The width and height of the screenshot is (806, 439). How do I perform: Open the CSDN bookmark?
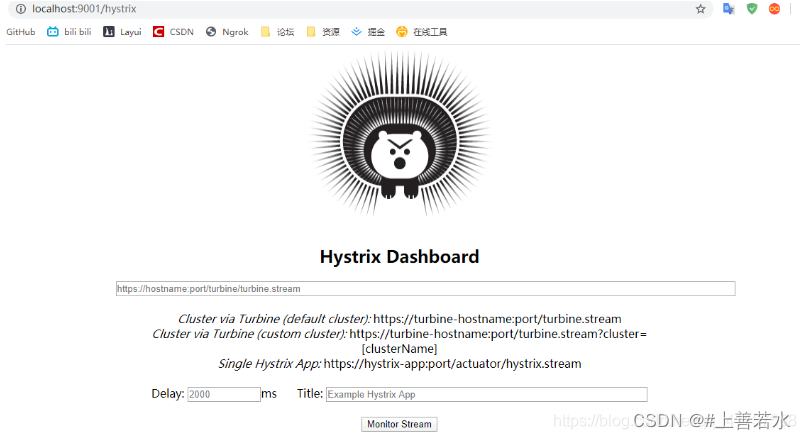point(173,32)
